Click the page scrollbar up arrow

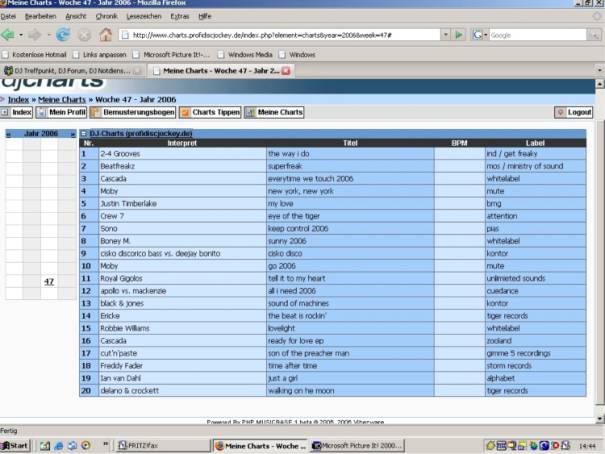point(600,83)
